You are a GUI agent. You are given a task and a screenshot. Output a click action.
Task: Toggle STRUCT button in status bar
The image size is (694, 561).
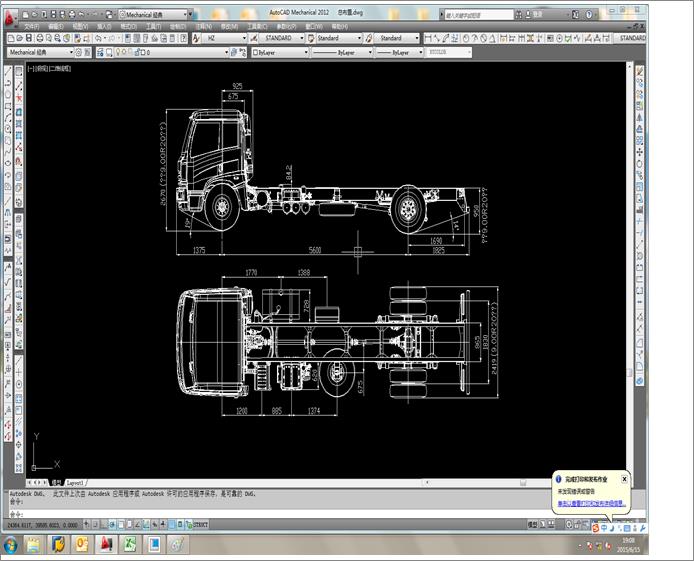200,525
